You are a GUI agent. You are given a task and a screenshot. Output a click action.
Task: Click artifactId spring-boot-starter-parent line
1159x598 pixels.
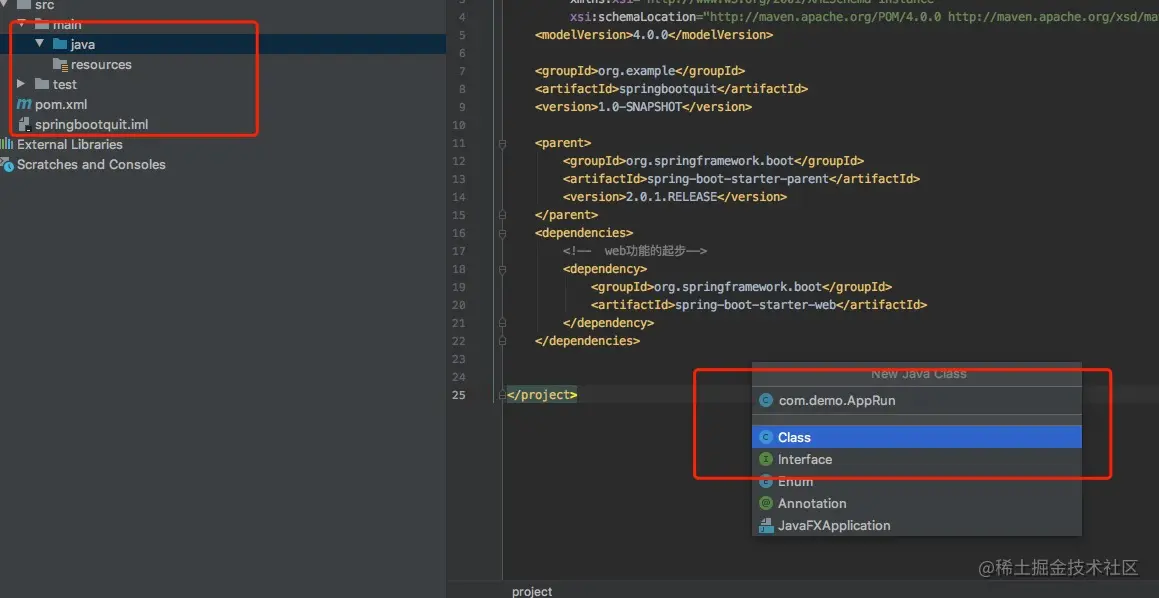coord(741,179)
